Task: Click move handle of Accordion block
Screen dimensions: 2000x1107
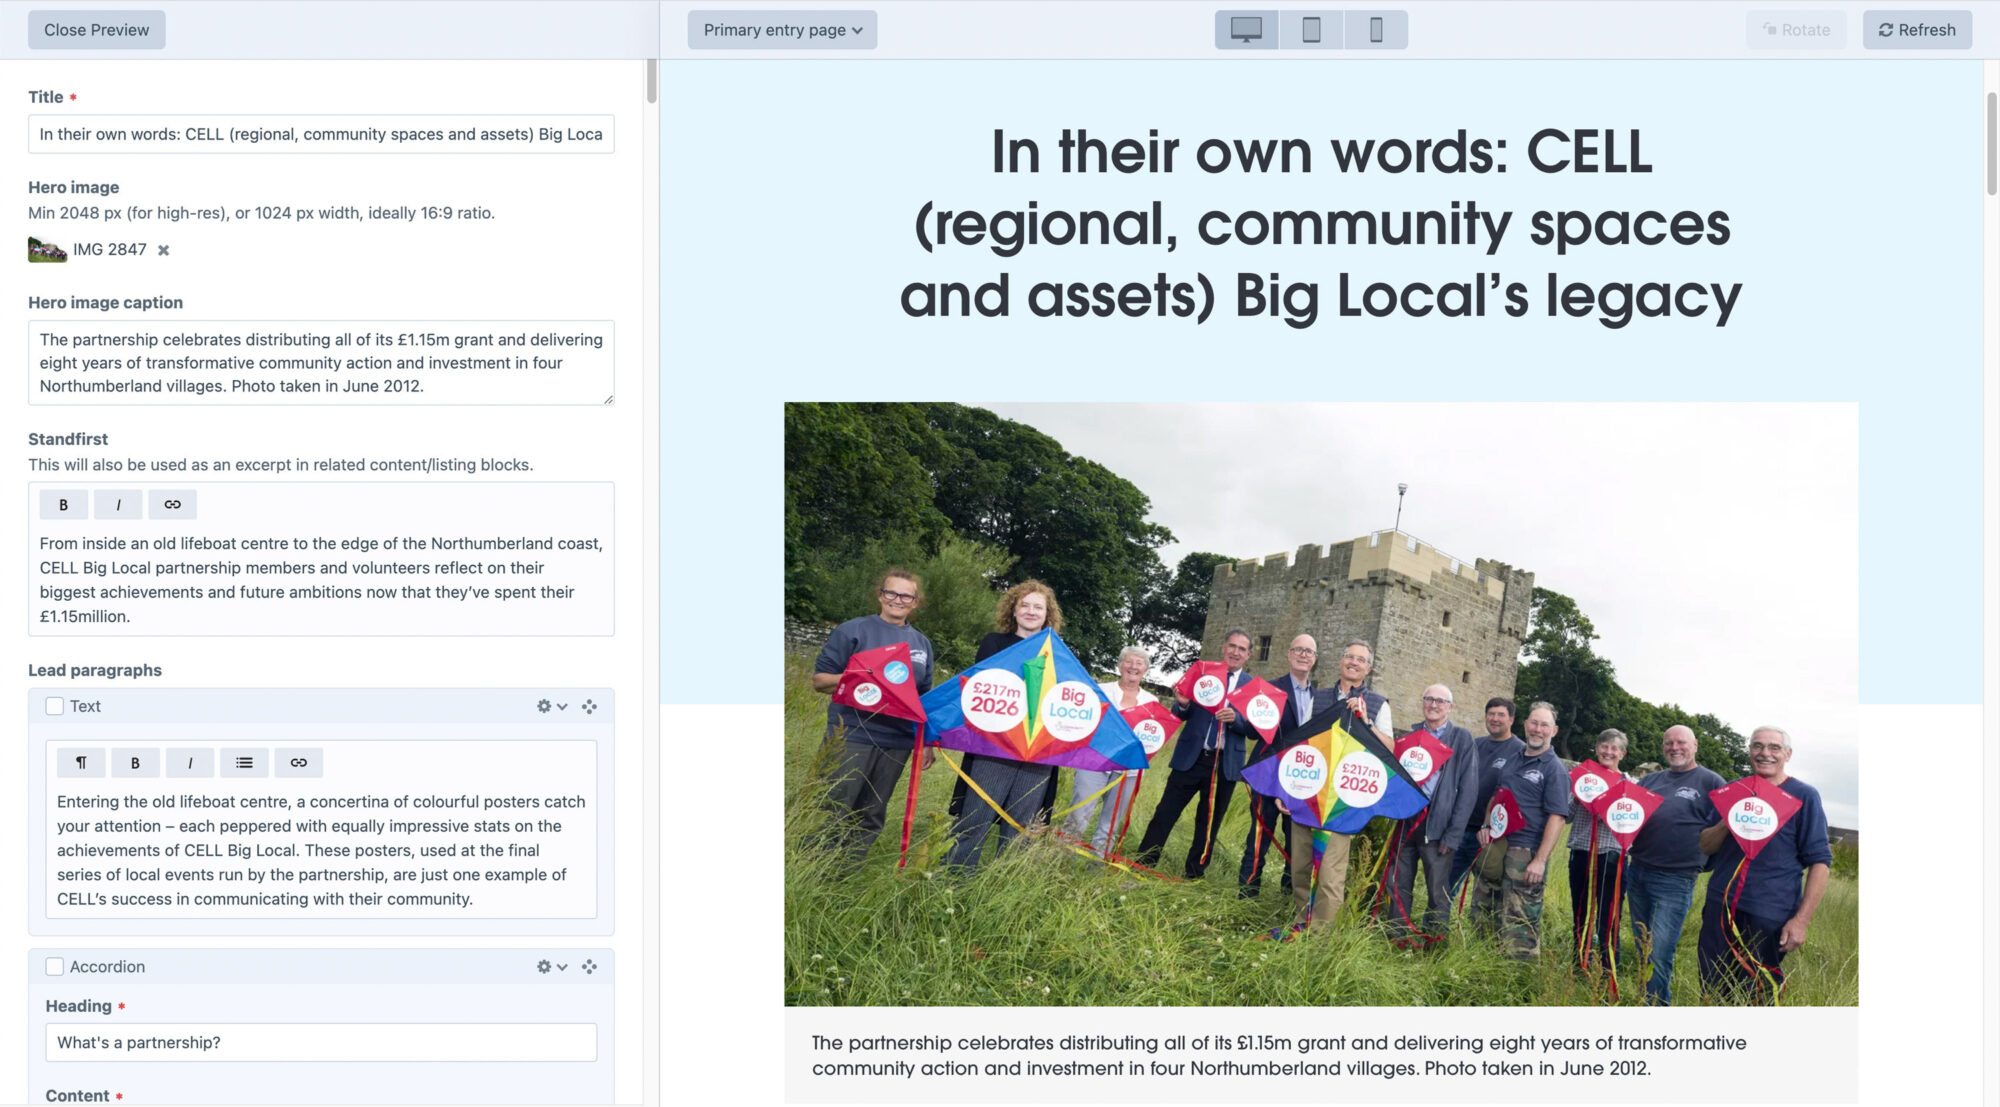Action: coord(589,967)
